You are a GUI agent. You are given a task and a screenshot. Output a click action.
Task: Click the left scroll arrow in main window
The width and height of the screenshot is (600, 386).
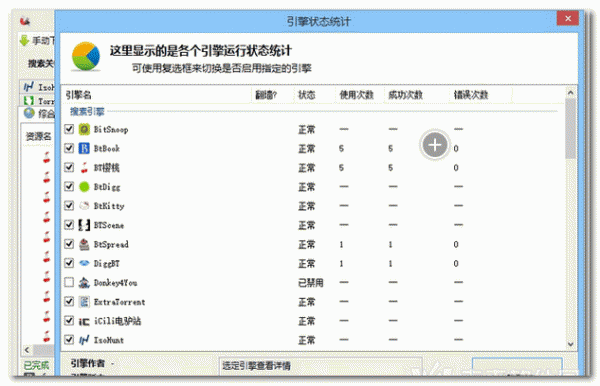pos(27,350)
